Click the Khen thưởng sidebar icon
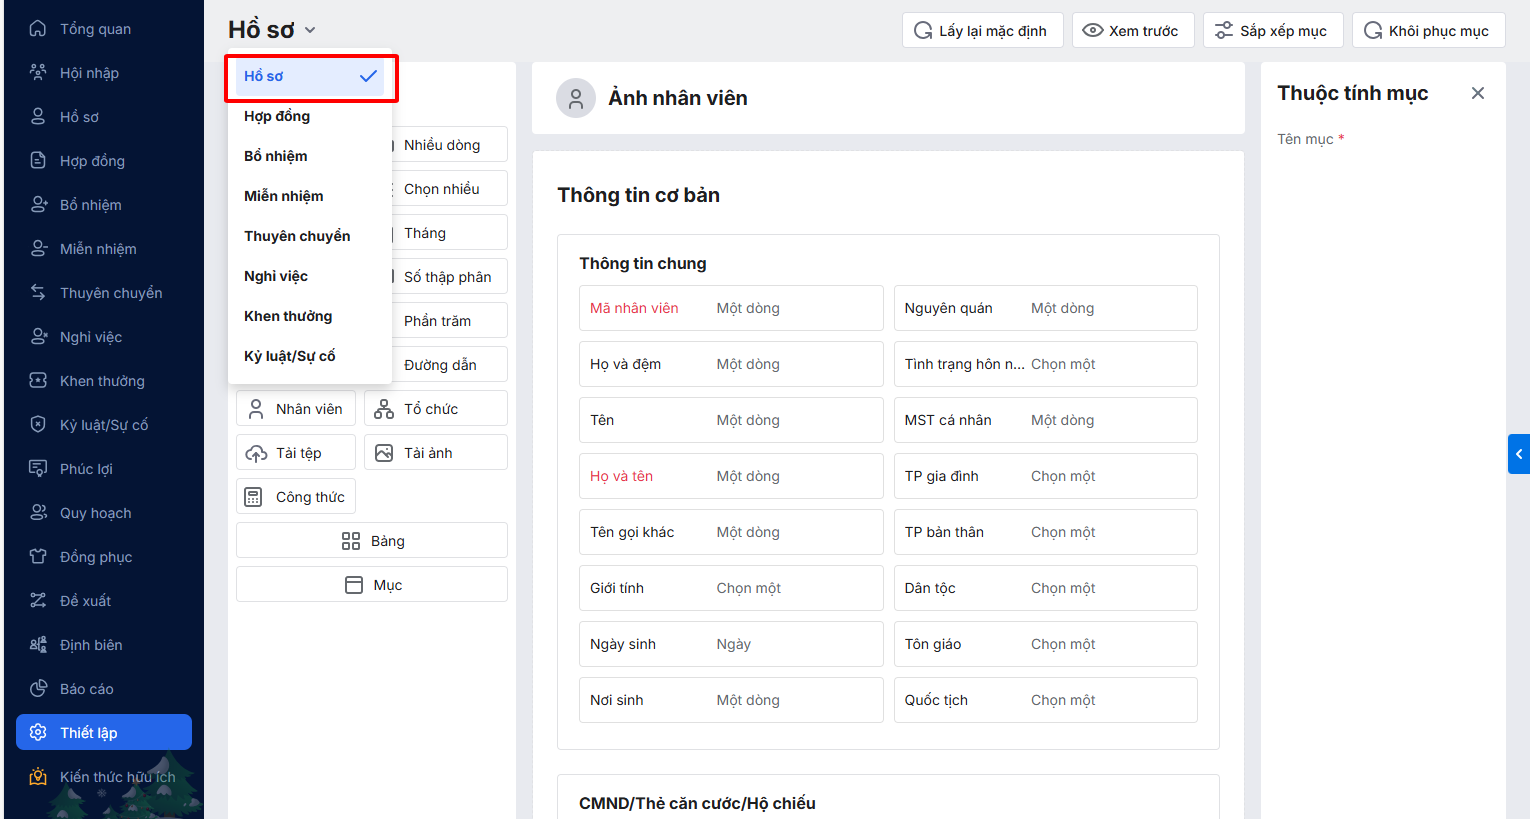 (x=38, y=381)
